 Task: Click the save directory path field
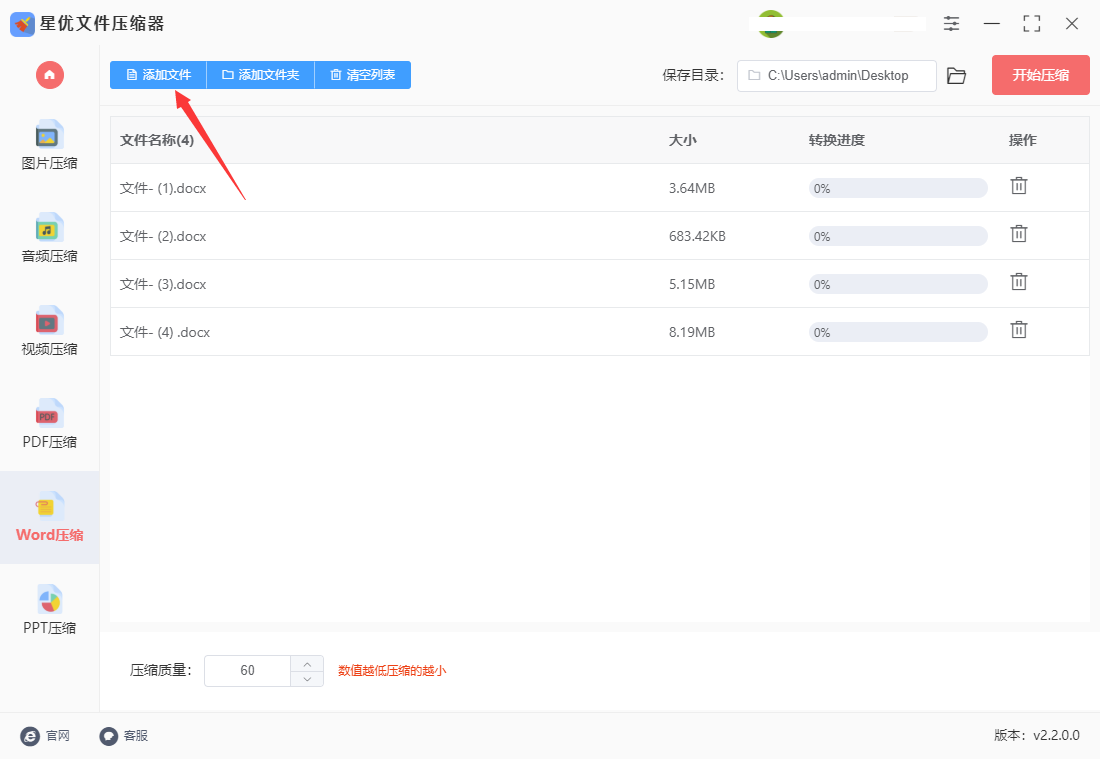point(836,76)
